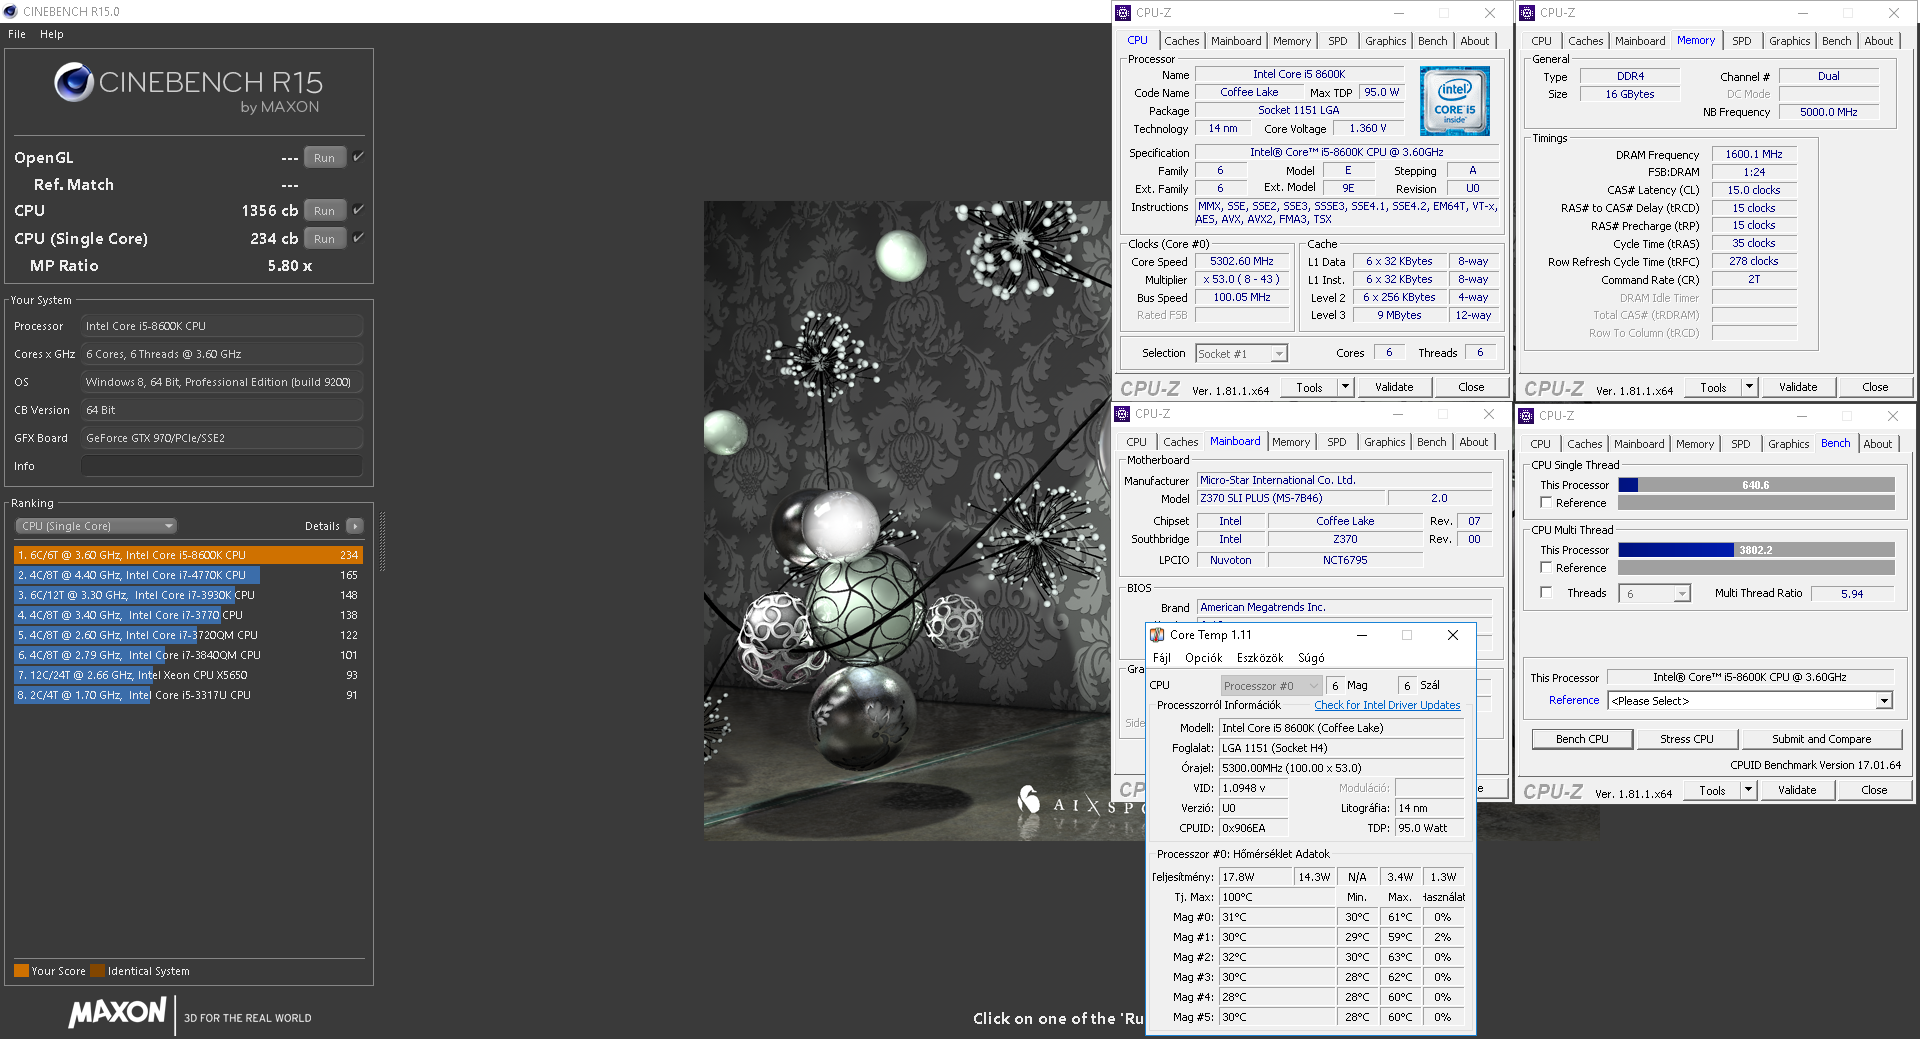Click the Cinebench rendered scene image
The width and height of the screenshot is (1920, 1039).
pyautogui.click(x=907, y=520)
